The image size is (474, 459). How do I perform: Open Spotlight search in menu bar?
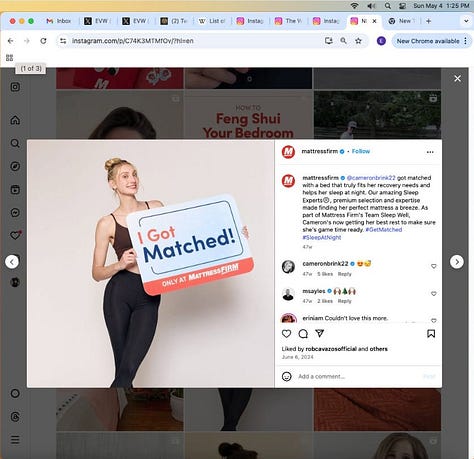388,6
